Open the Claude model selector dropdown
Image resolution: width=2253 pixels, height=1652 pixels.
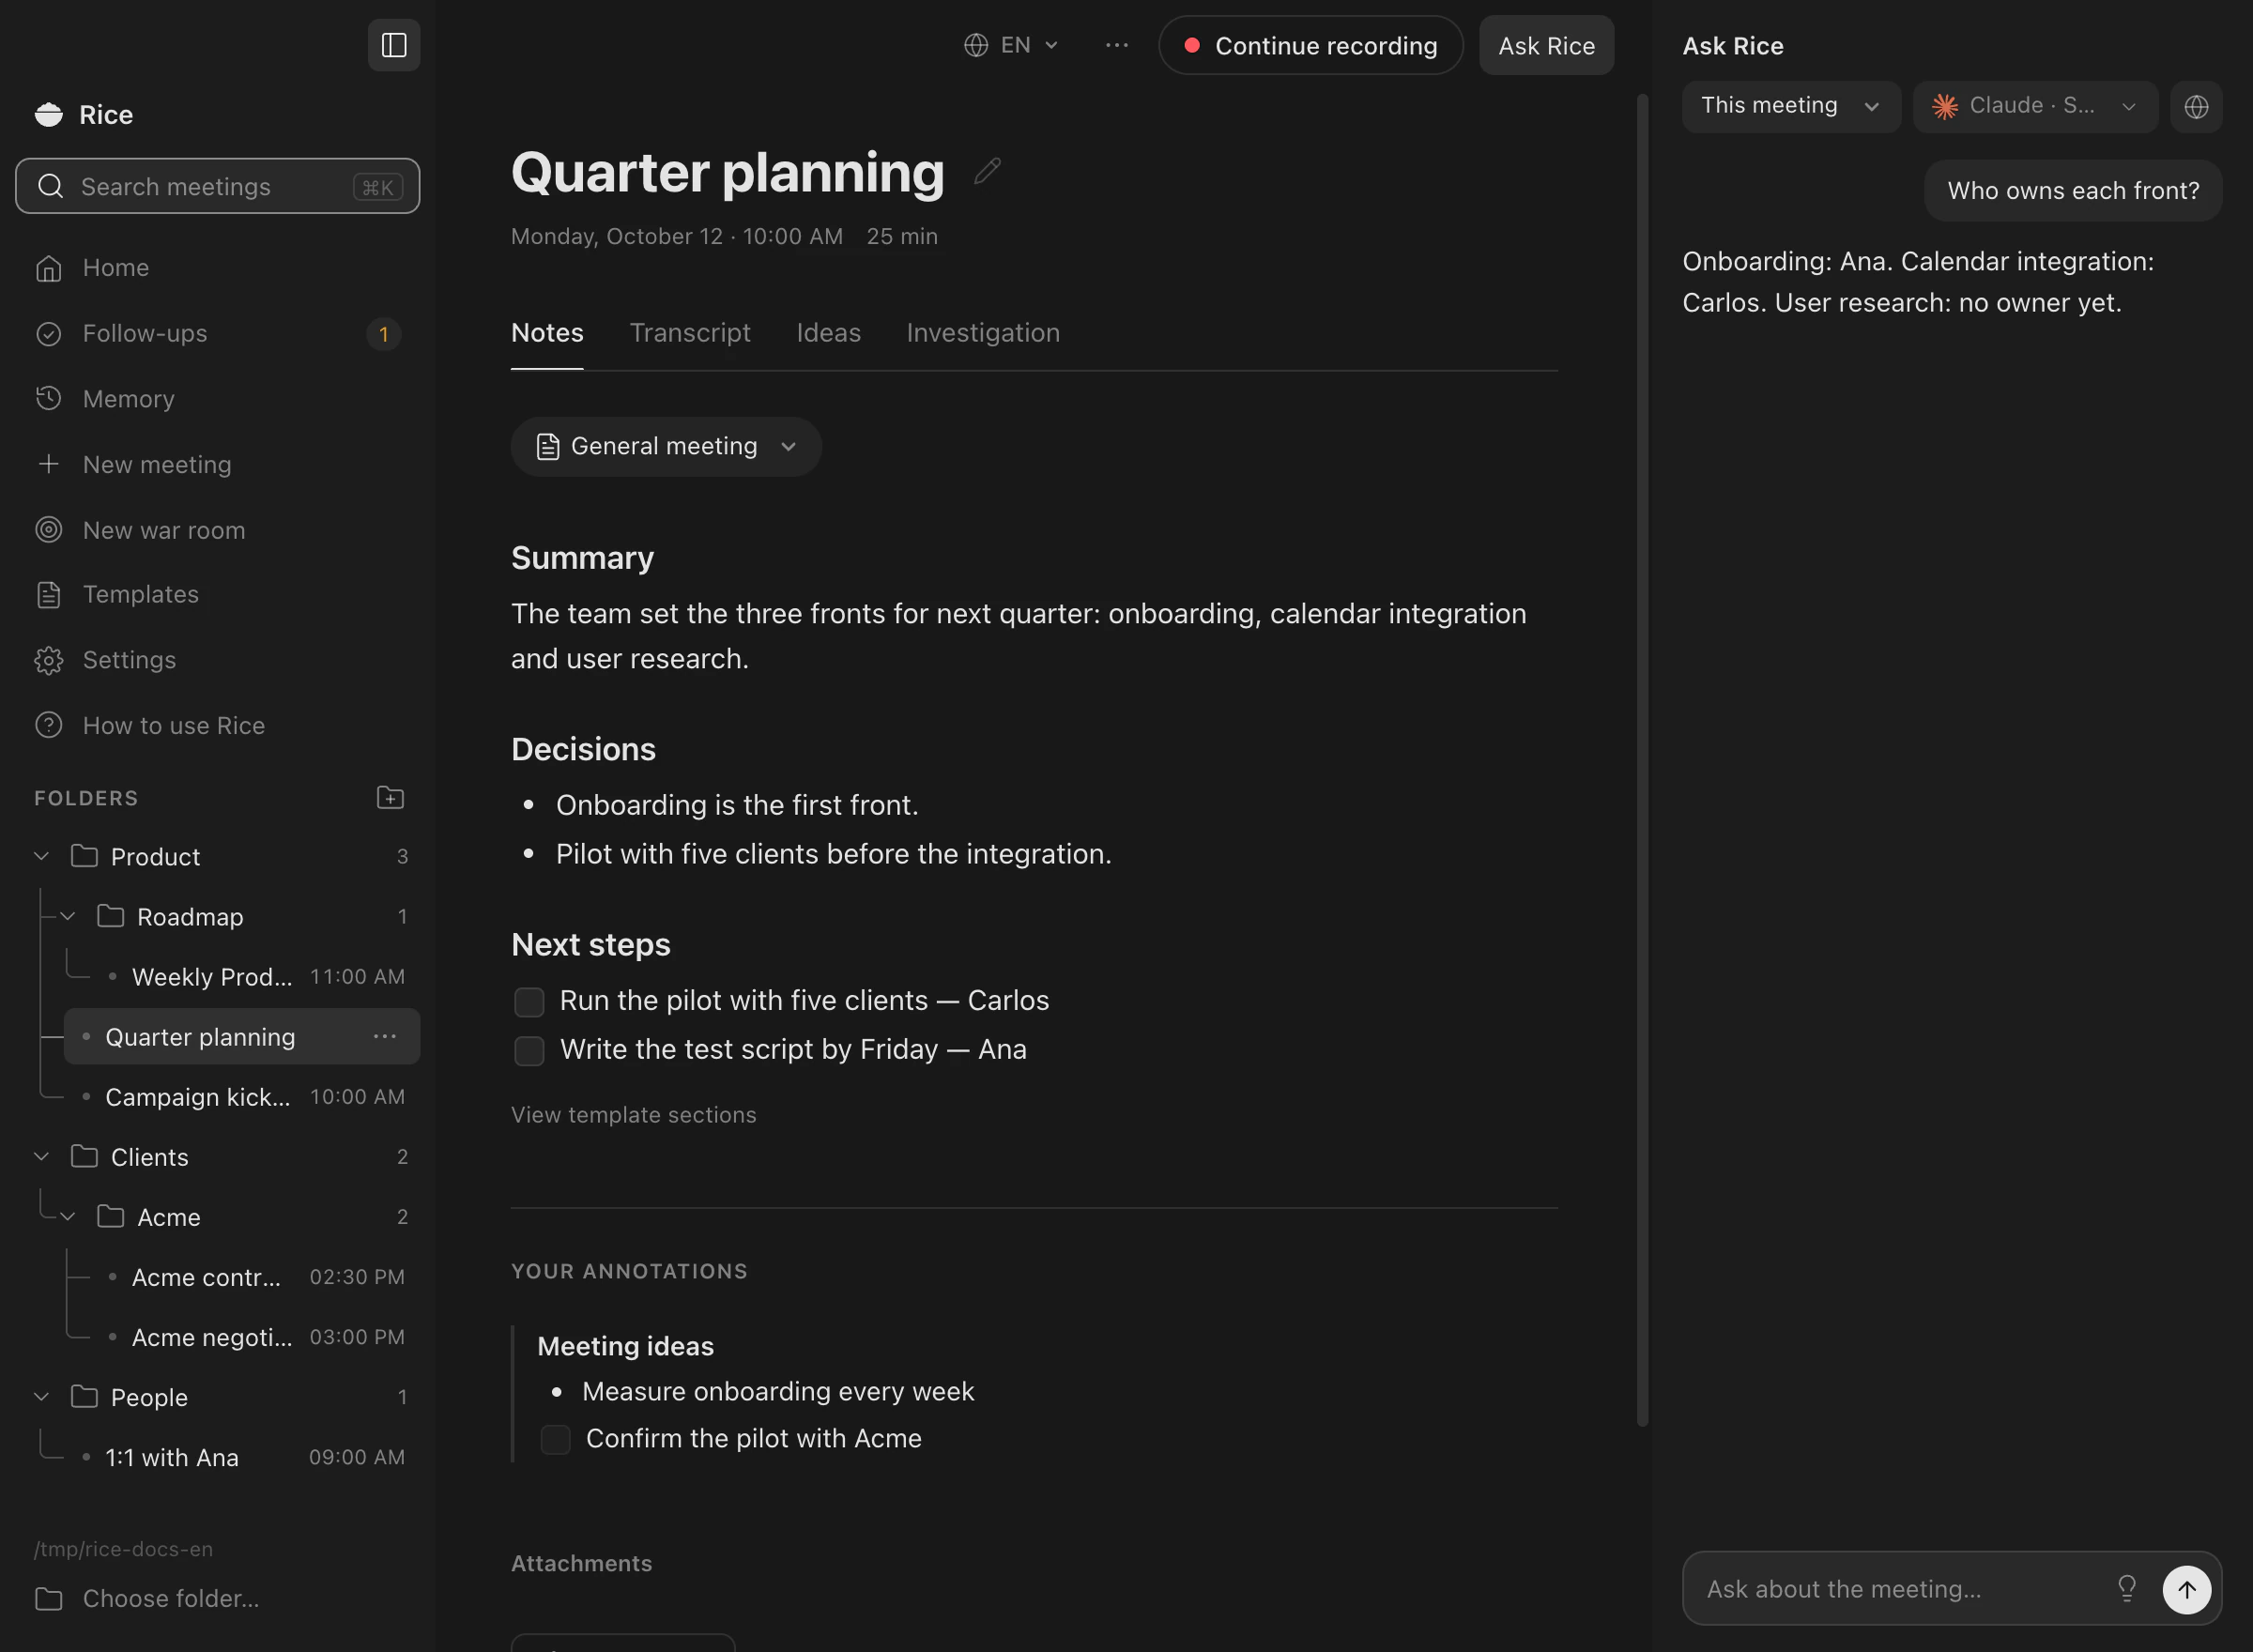[x=2035, y=106]
